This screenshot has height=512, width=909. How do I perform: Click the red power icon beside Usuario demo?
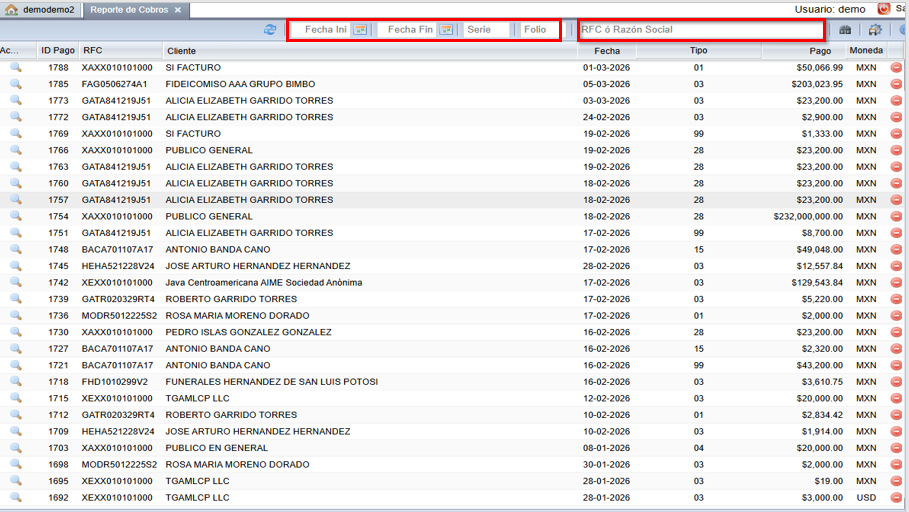tap(884, 9)
